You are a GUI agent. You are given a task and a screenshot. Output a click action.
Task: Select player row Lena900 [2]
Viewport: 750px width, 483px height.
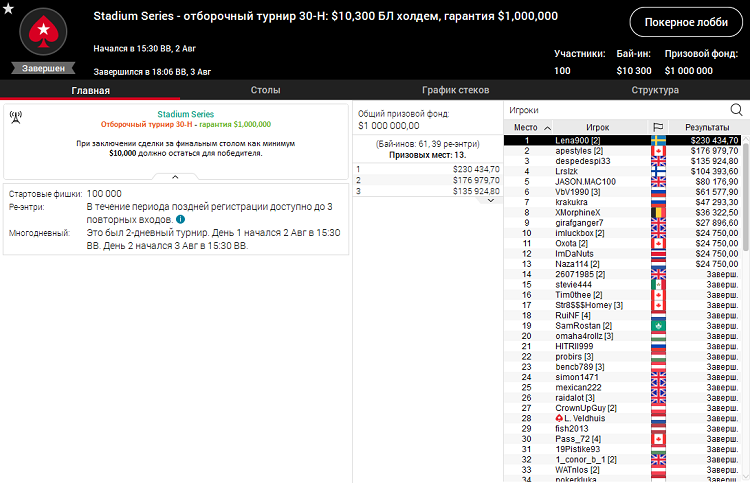(622, 141)
